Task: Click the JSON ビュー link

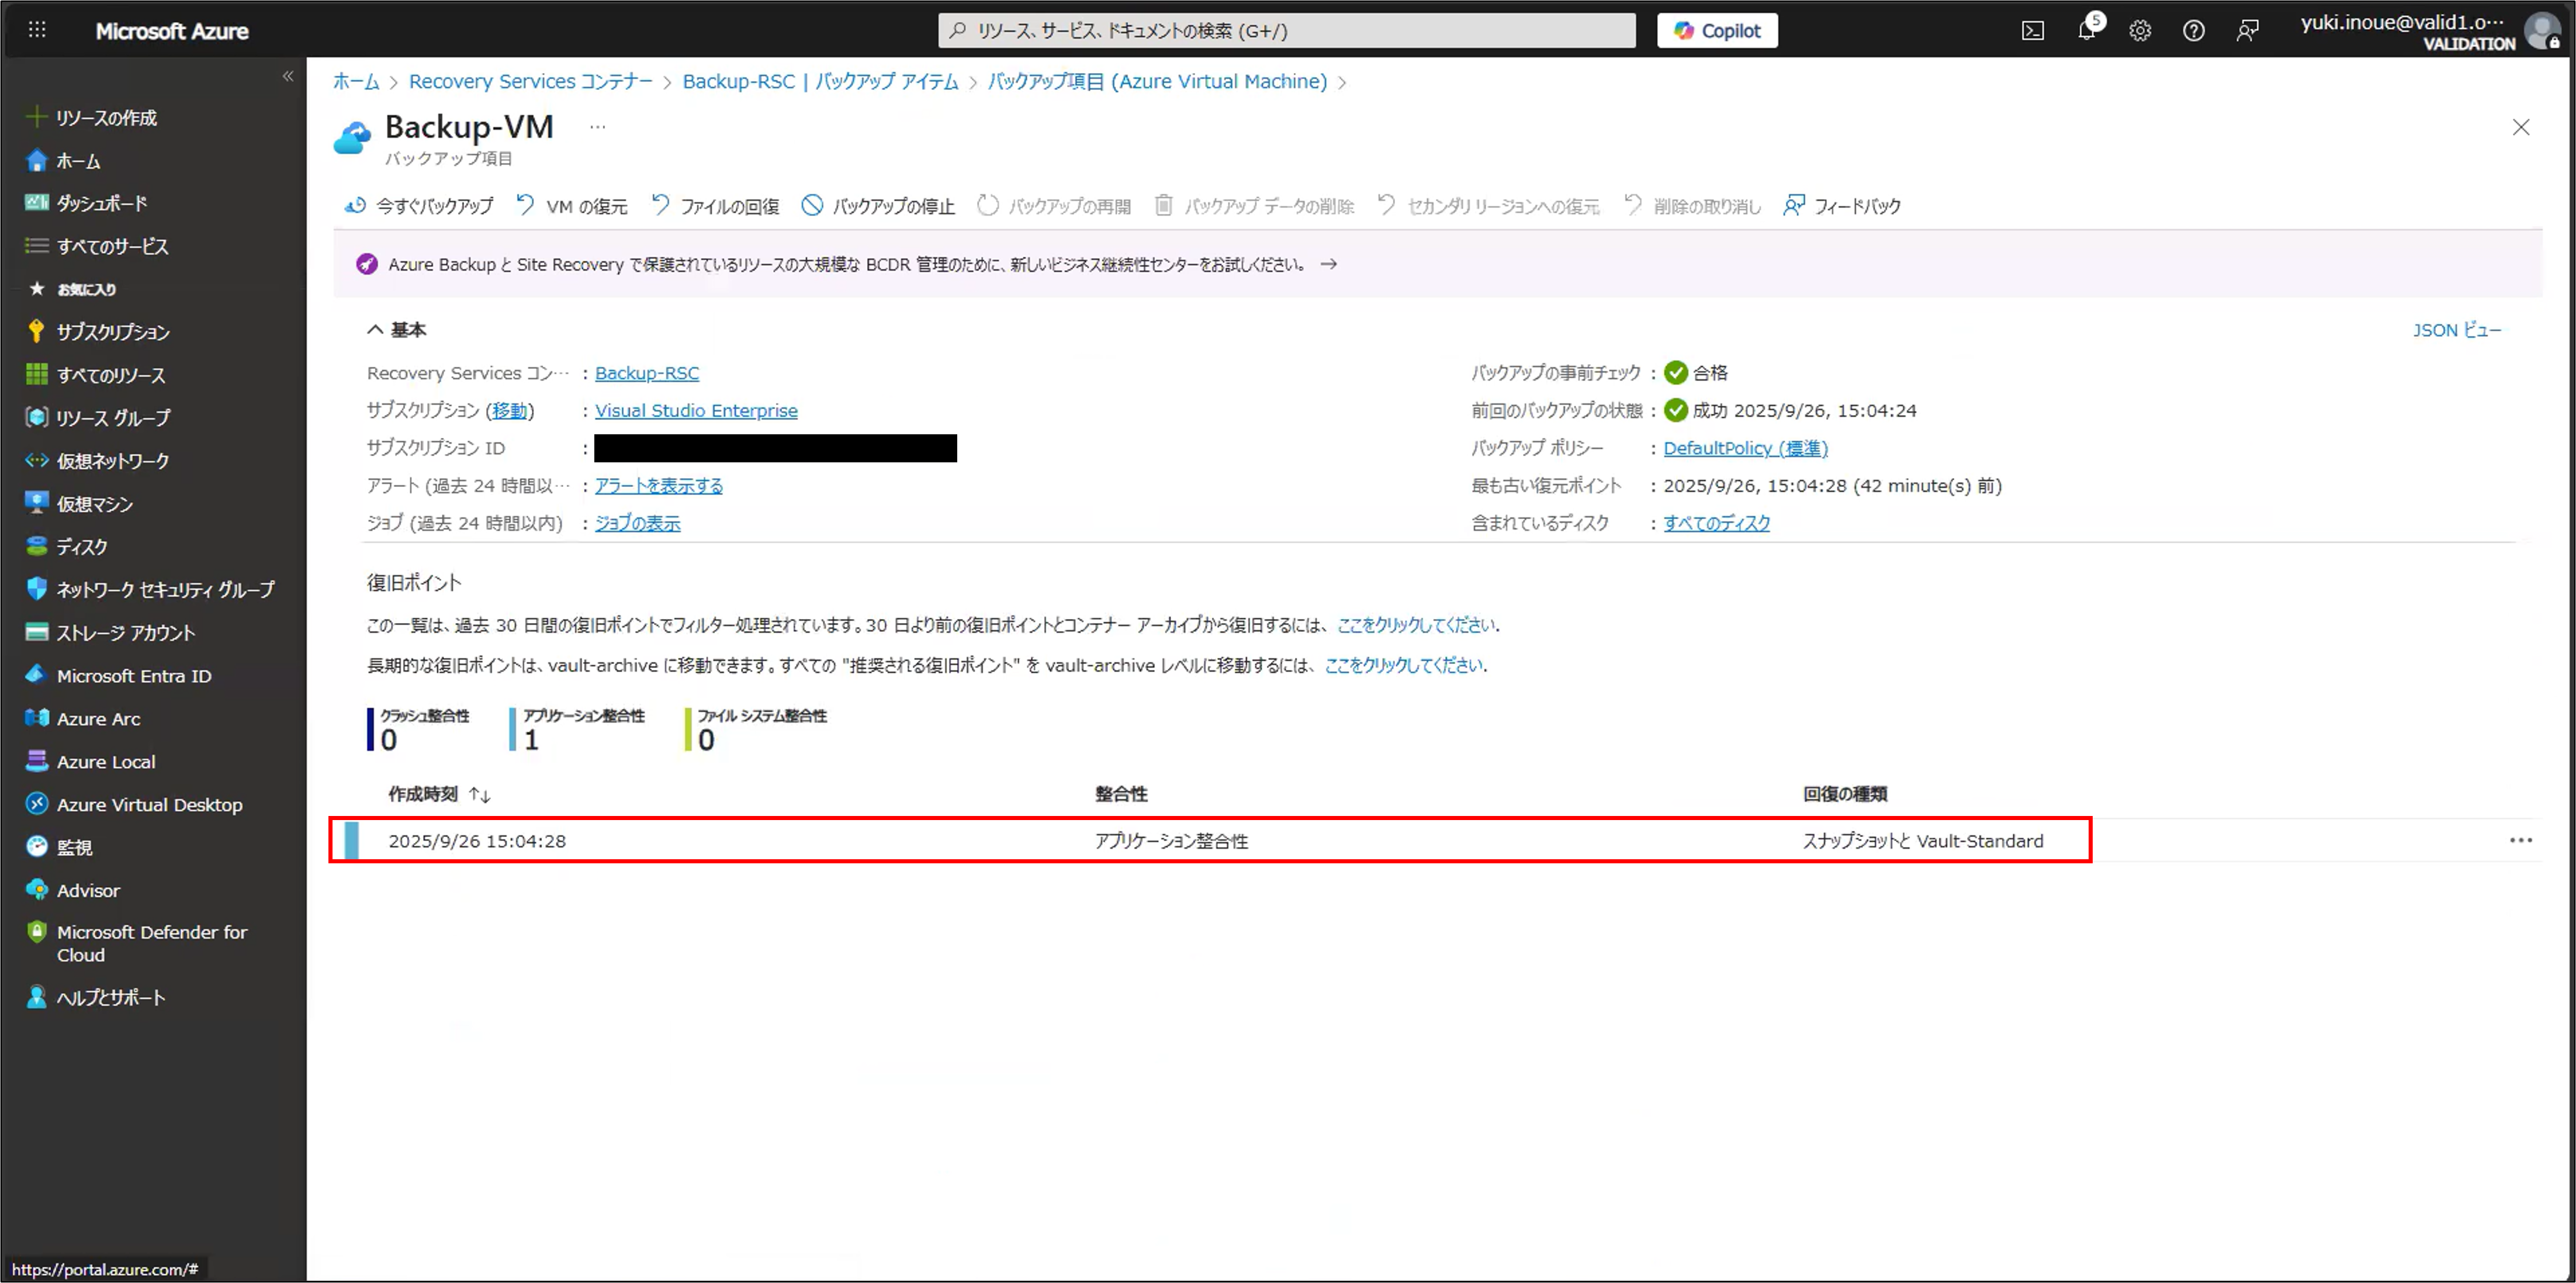Action: click(x=2456, y=330)
